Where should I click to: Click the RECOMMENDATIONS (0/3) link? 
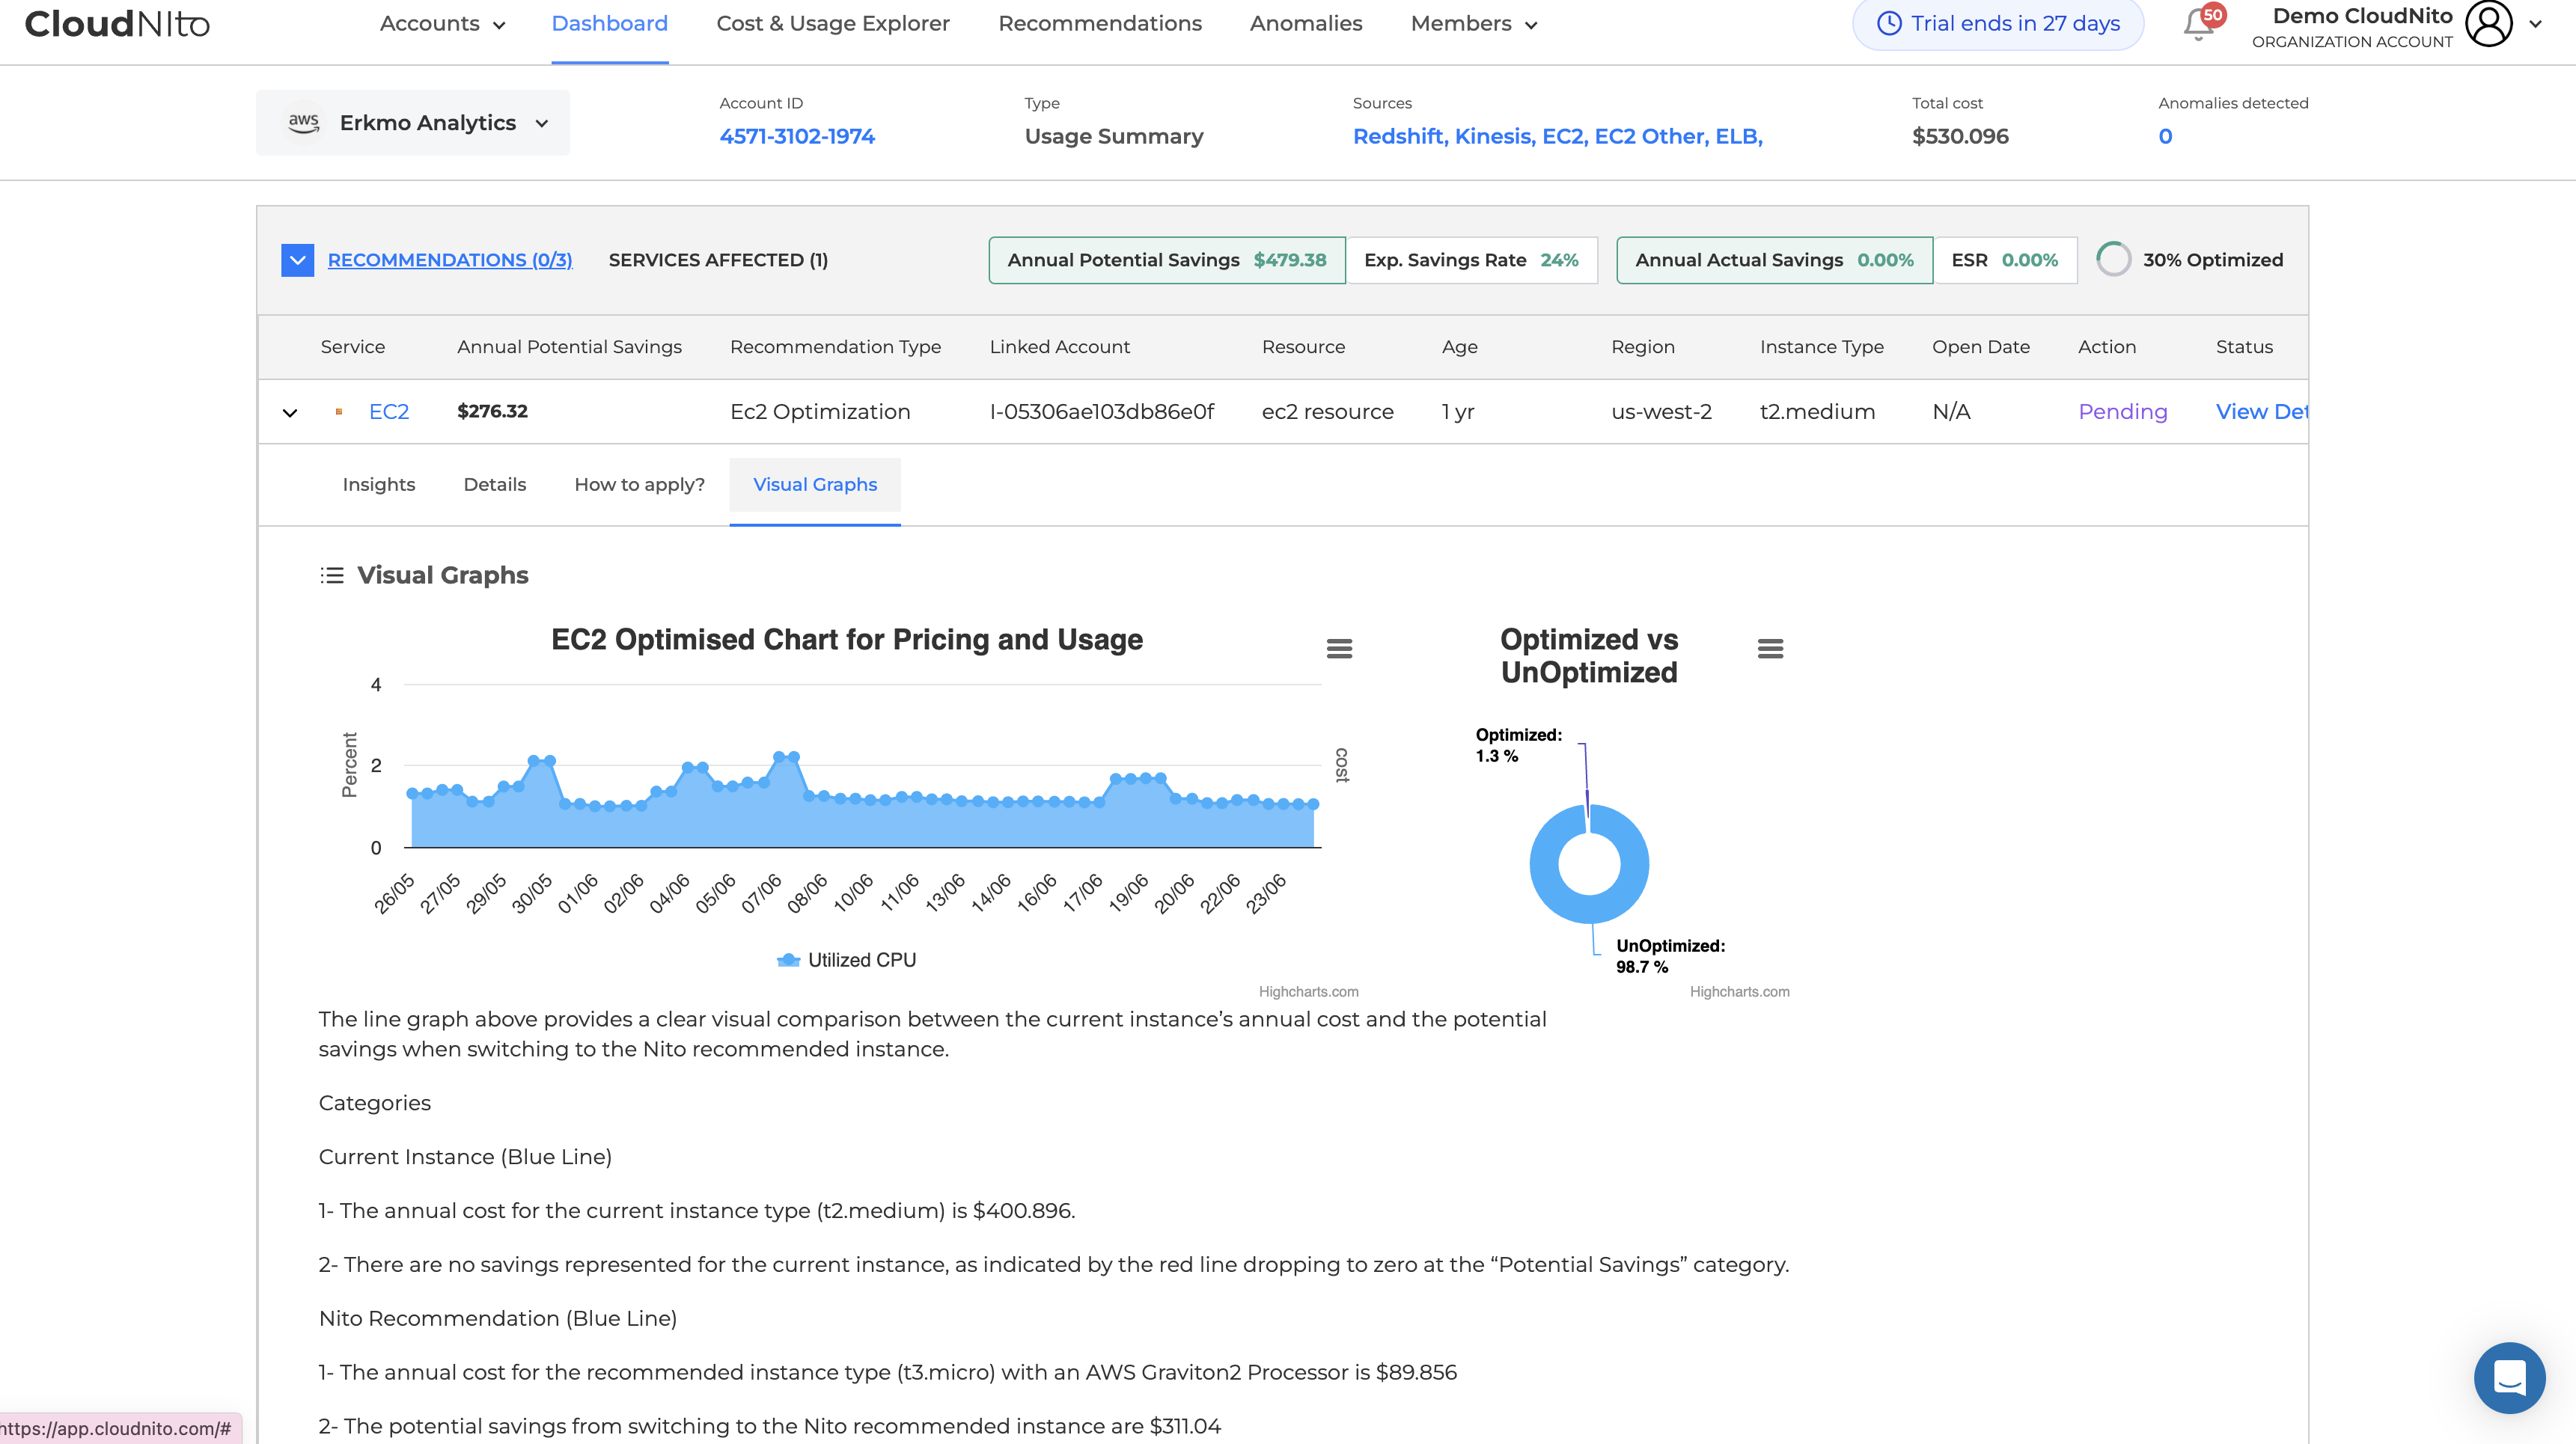[449, 260]
